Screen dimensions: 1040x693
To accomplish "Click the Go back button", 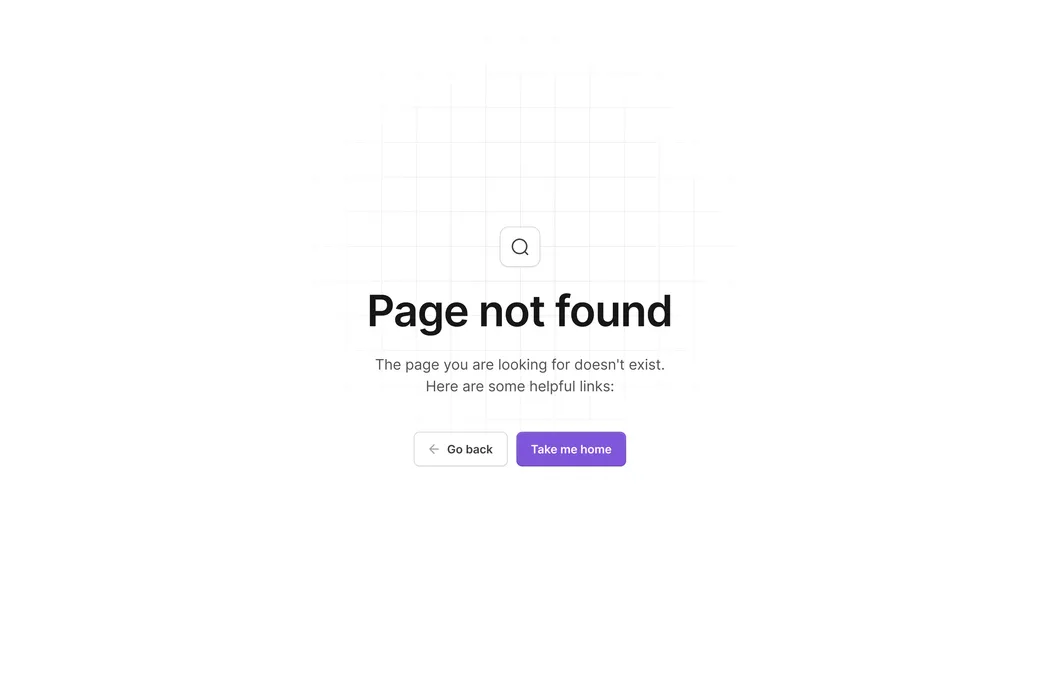I will pos(460,449).
